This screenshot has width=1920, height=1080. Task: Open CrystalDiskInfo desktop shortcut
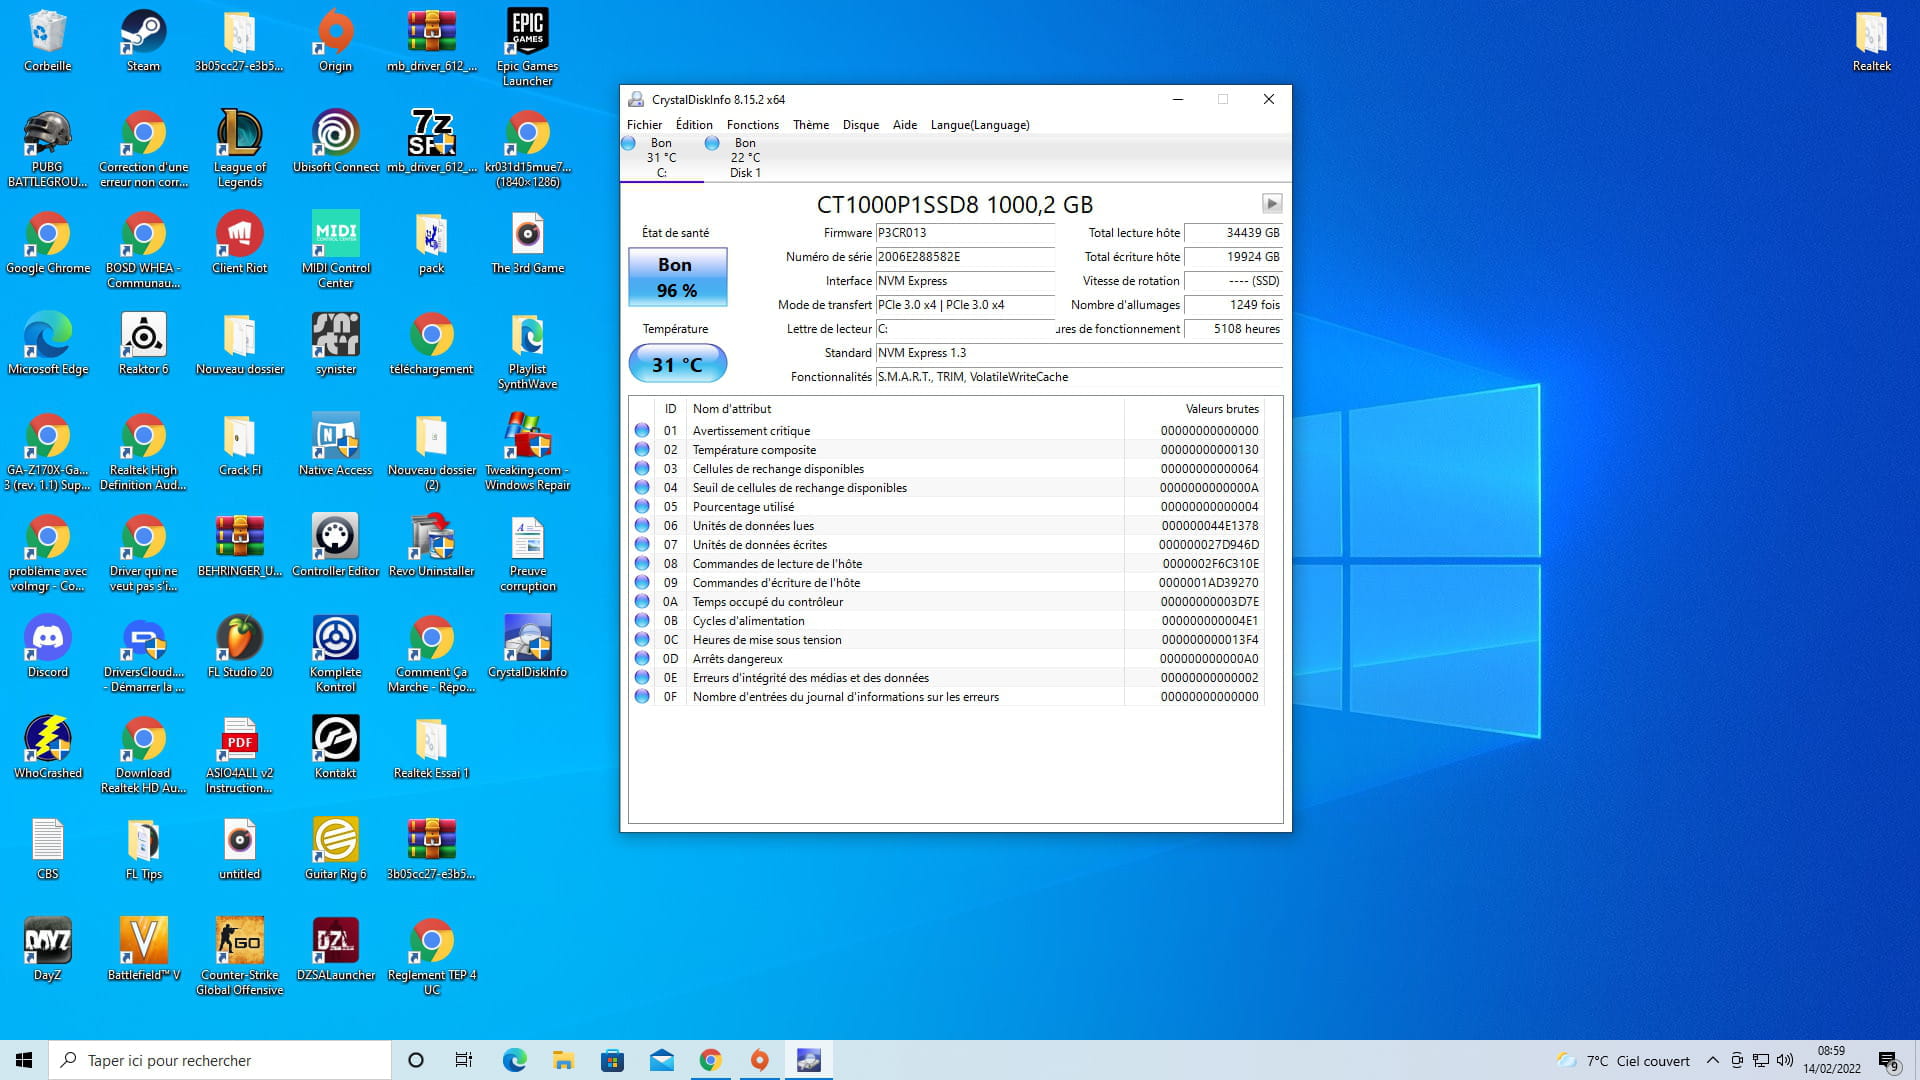[x=527, y=647]
